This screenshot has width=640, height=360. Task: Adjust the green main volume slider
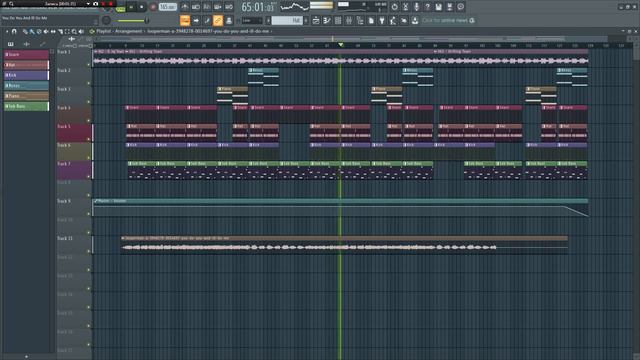(132, 20)
